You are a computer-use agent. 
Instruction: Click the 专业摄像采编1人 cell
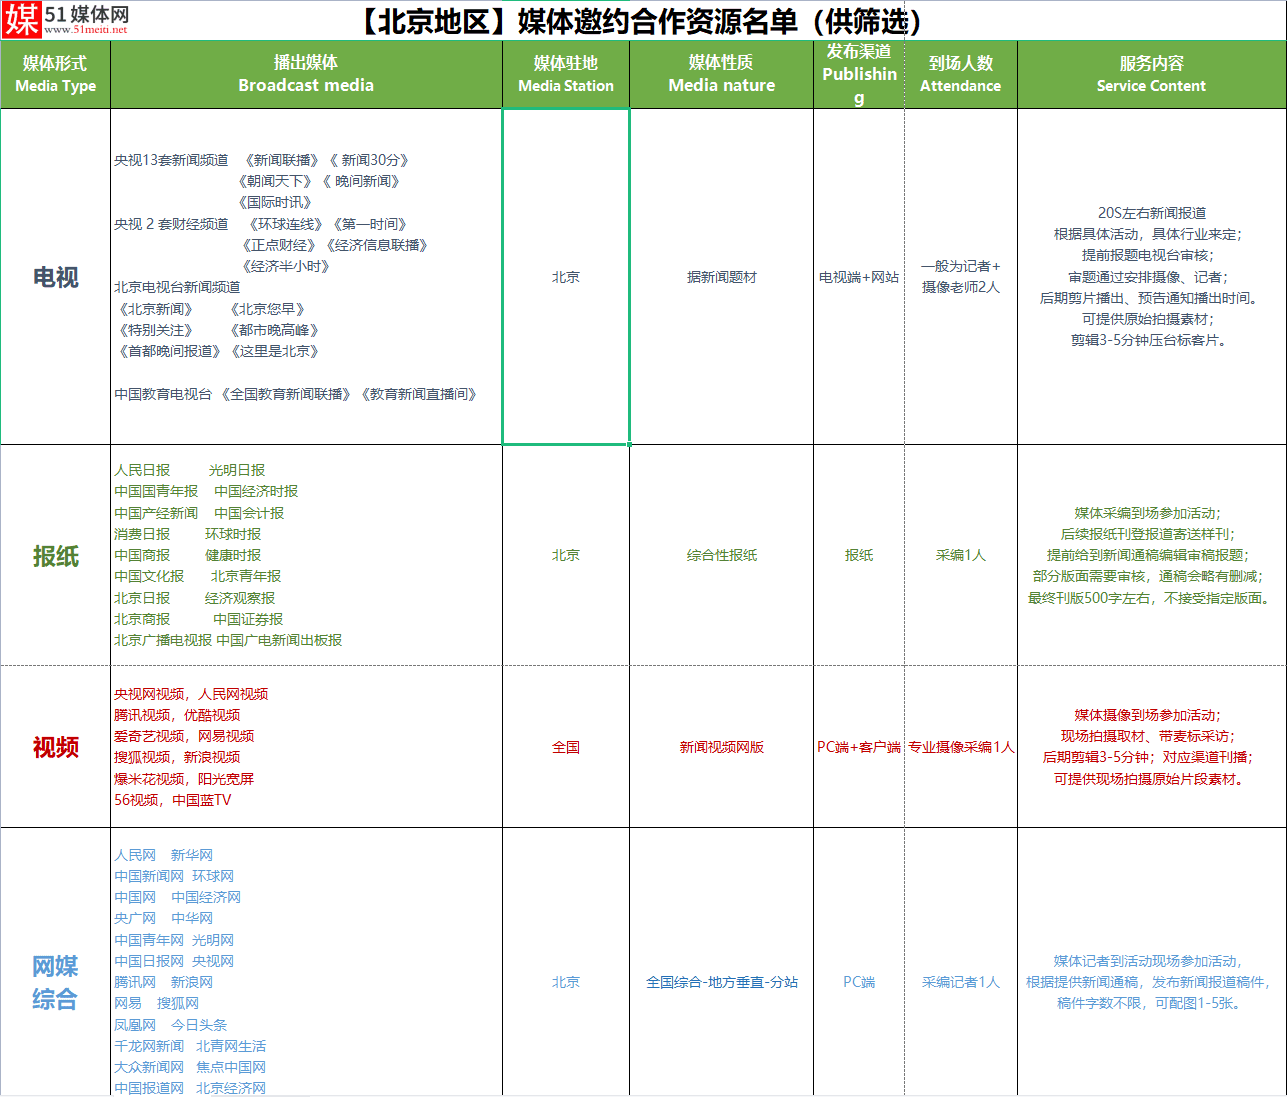pos(961,747)
